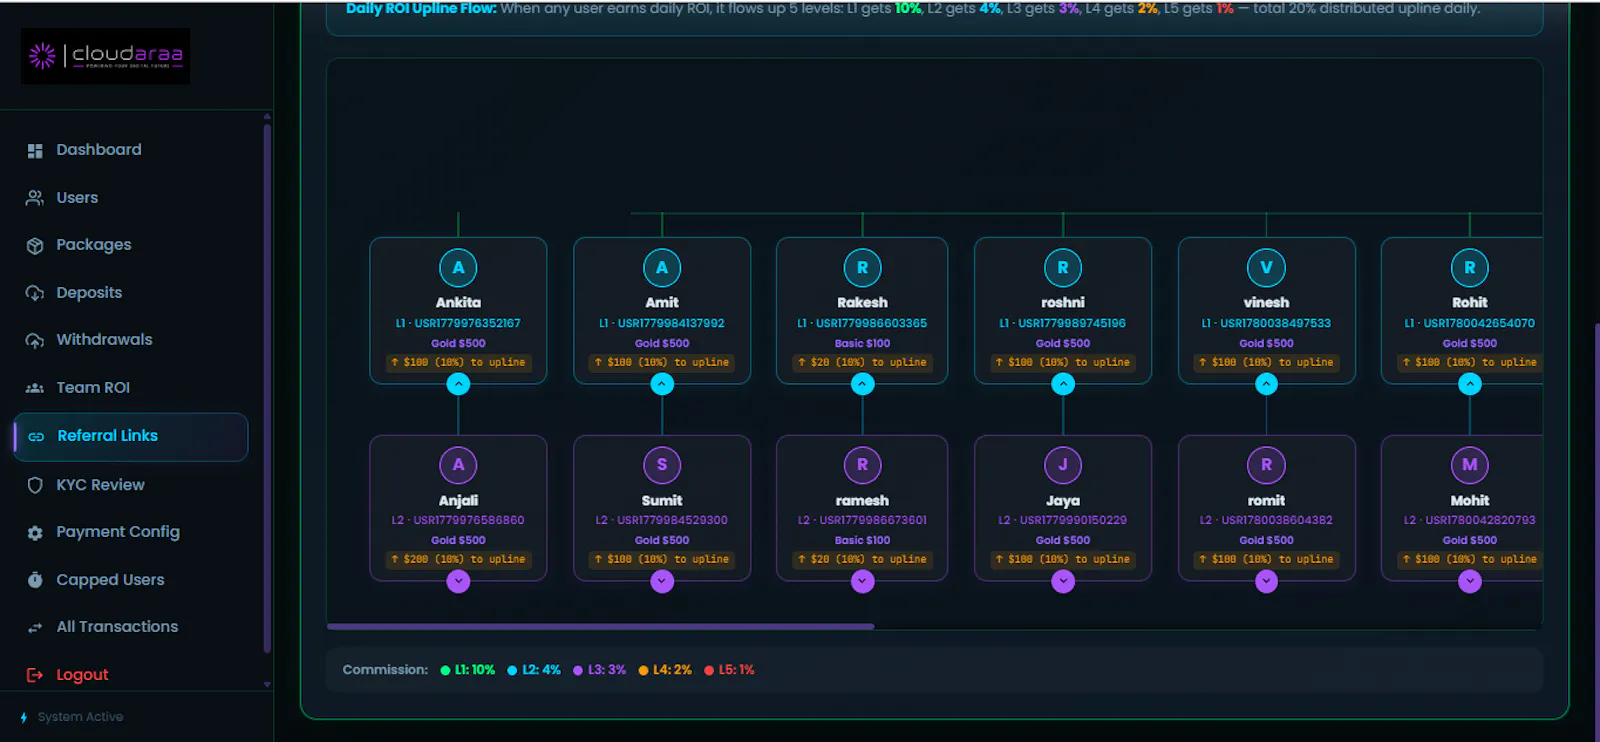Click the red L5: 1% legend dot
Screen dimensions: 1600x742
pyautogui.click(x=709, y=671)
